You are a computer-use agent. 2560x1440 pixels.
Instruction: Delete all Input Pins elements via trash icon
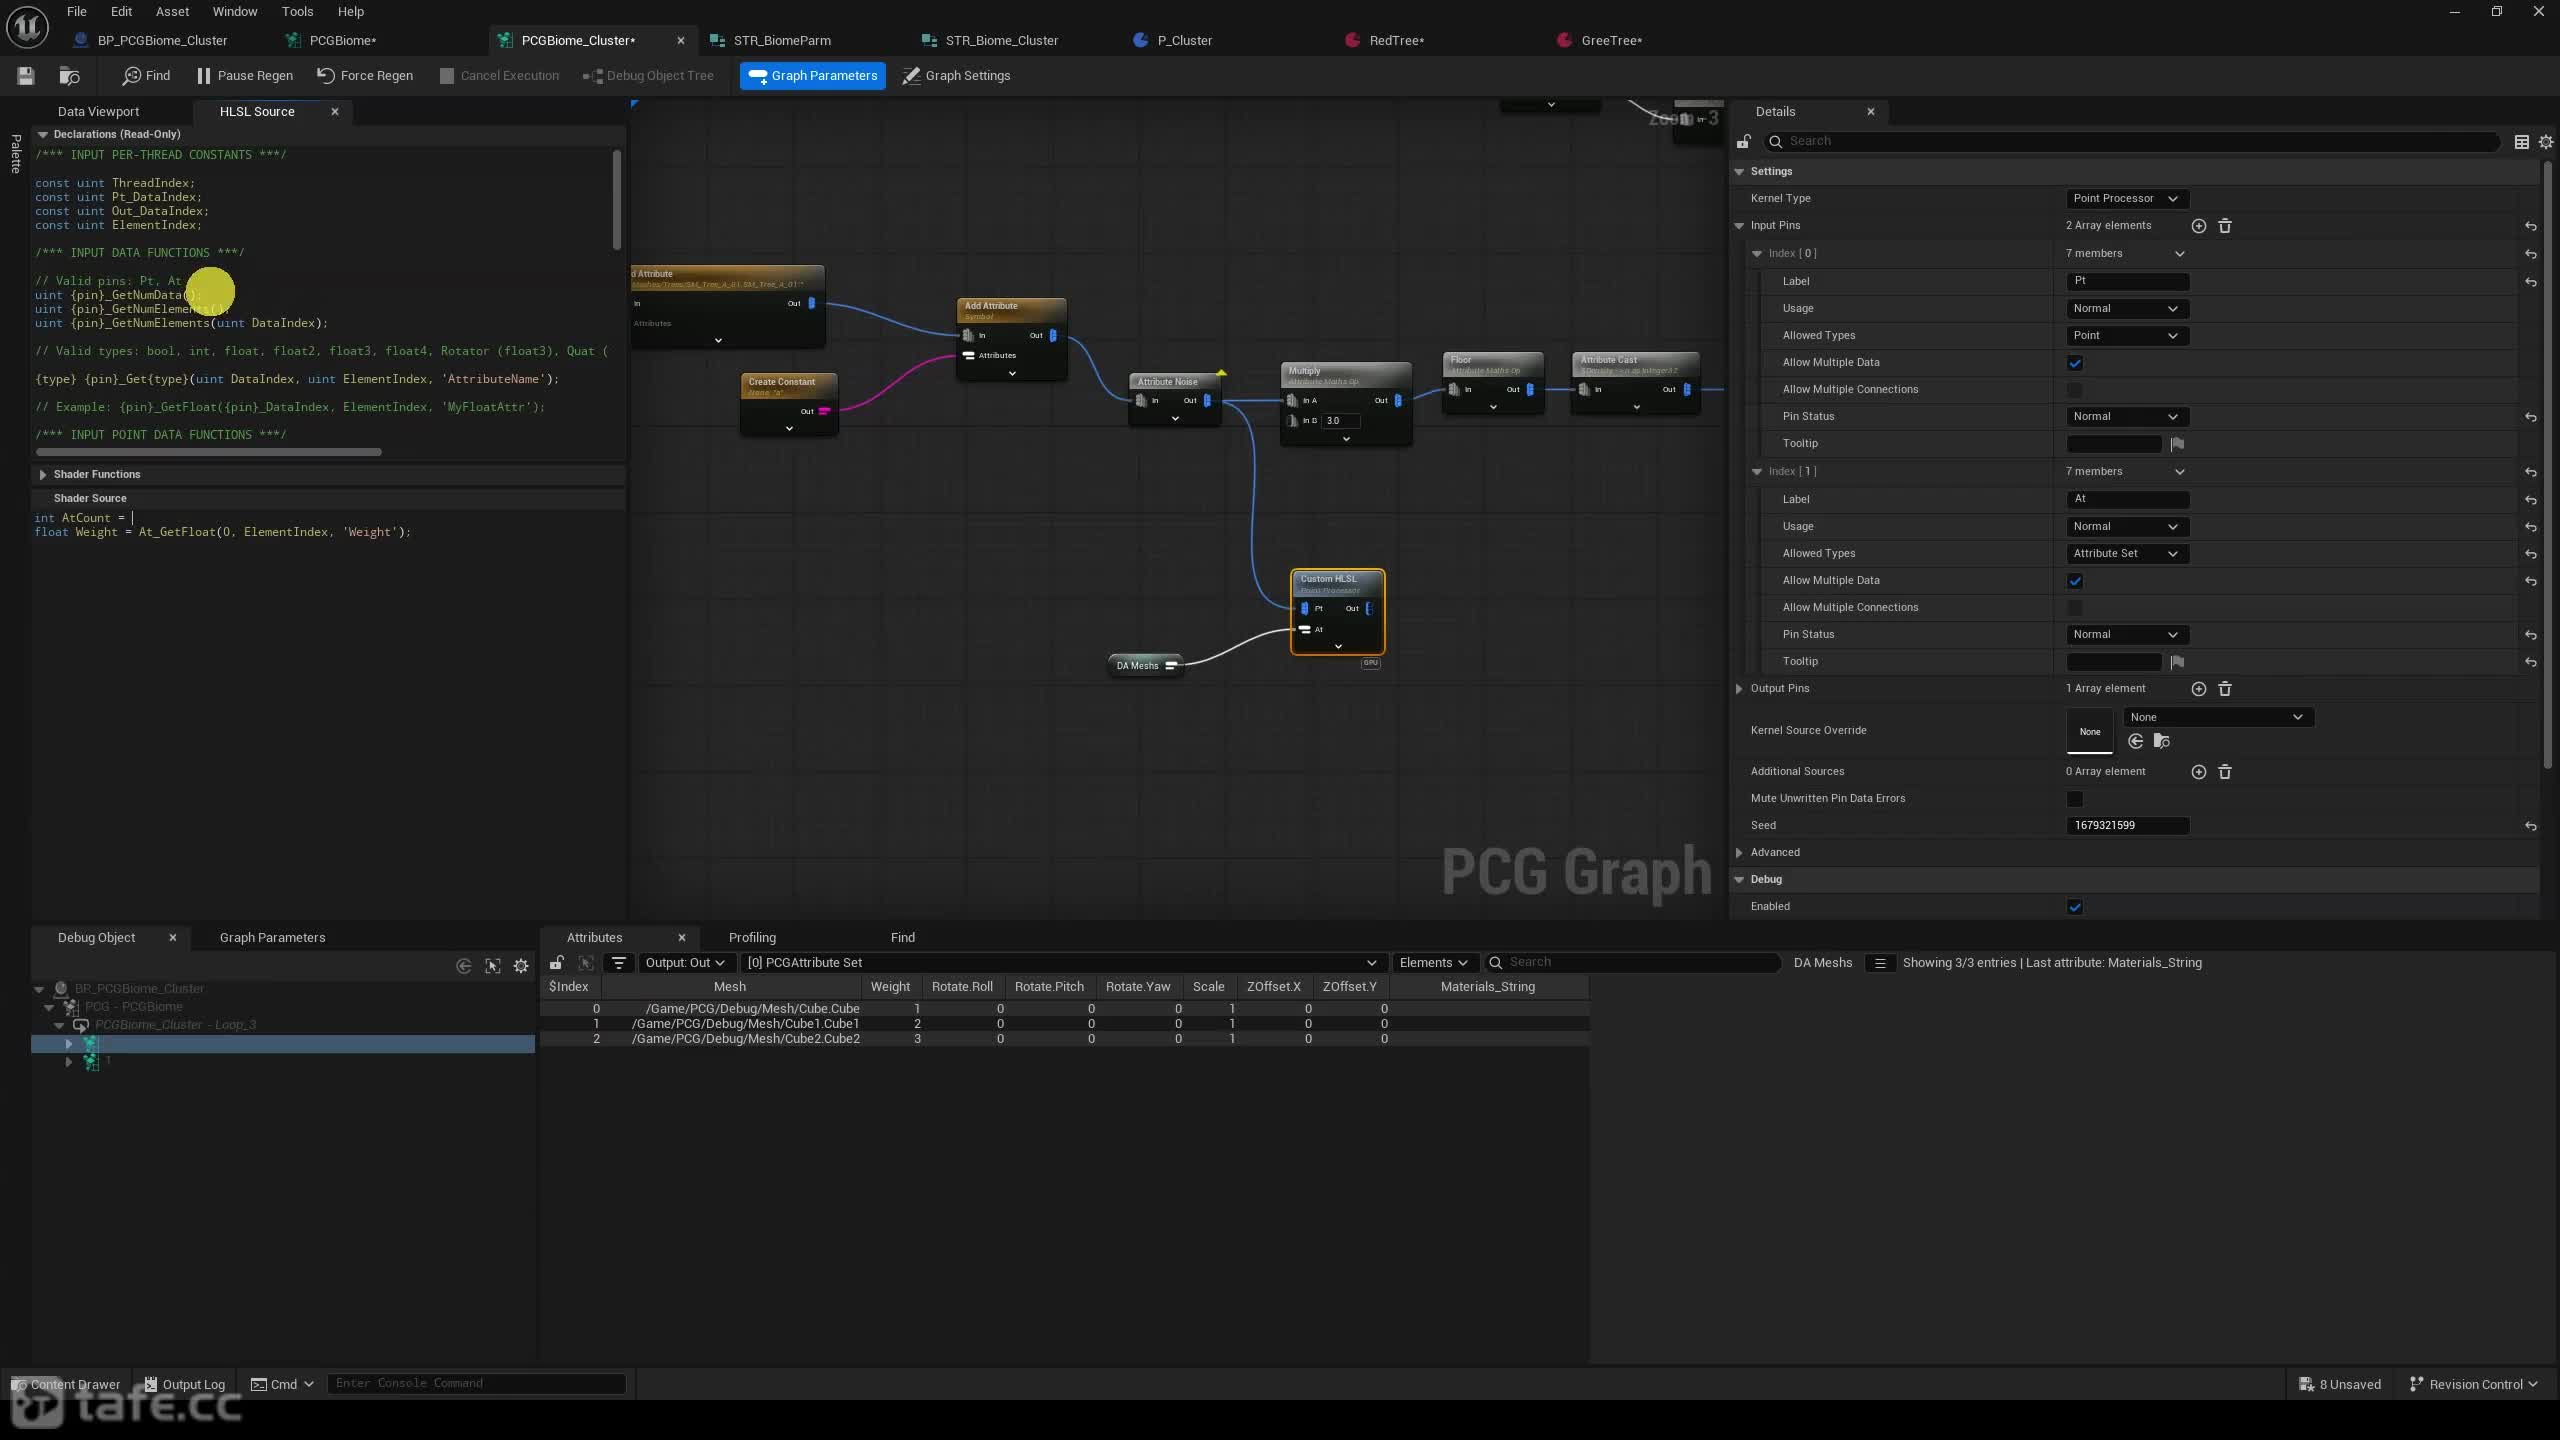[x=2225, y=226]
